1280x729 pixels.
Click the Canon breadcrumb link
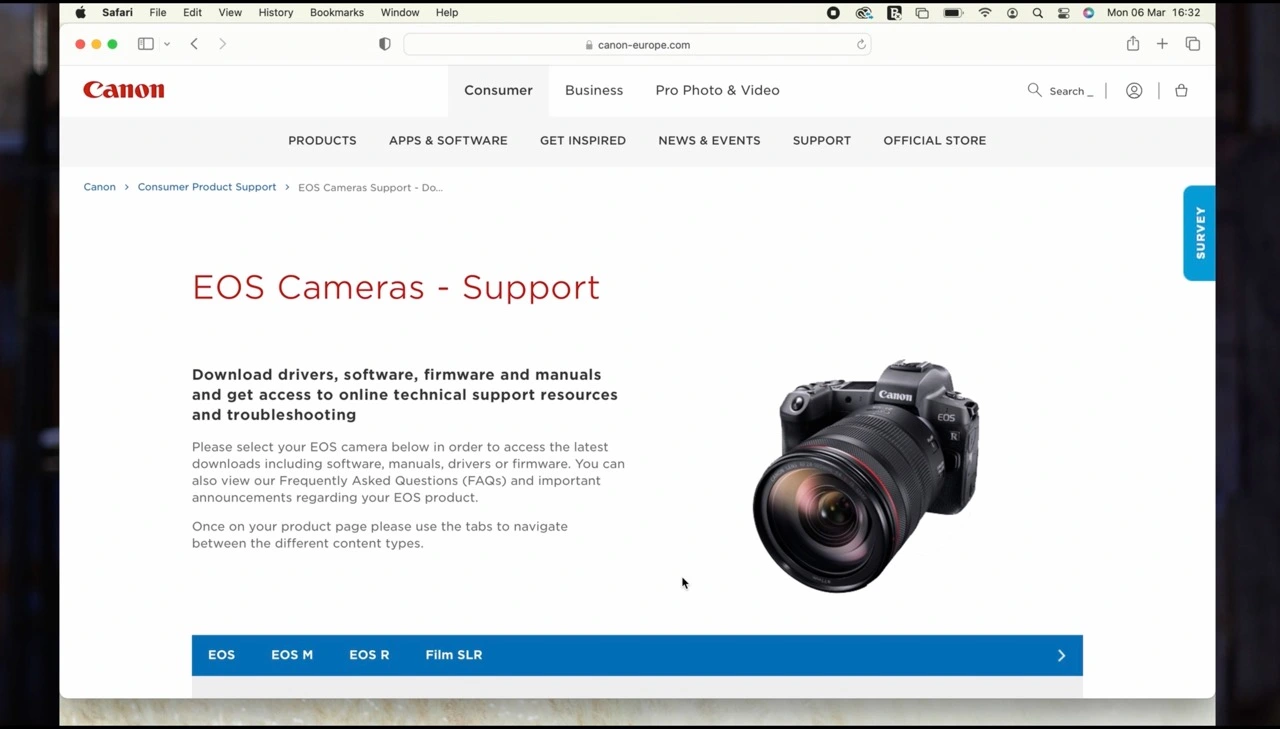pos(100,187)
